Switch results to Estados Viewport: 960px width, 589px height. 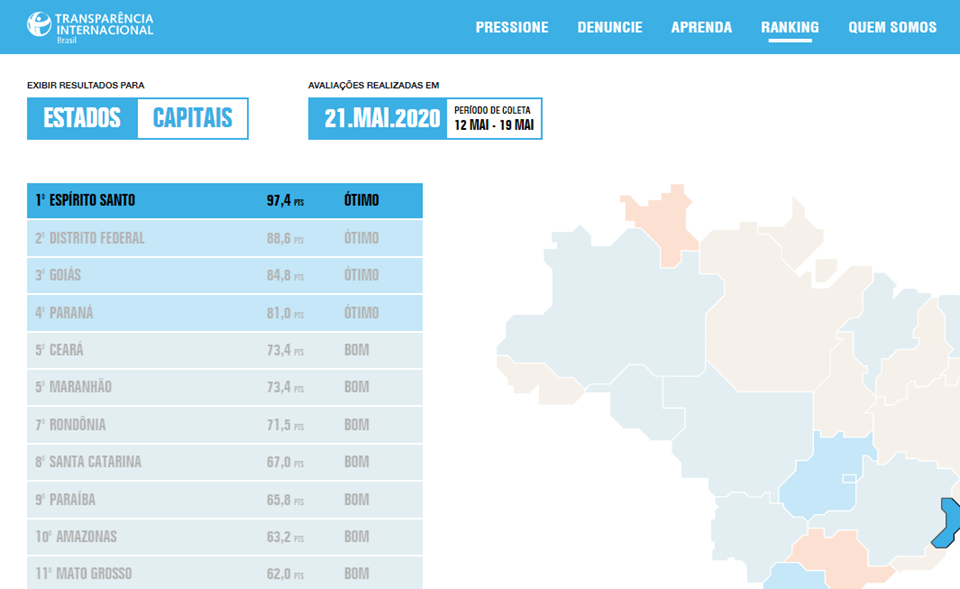[x=82, y=118]
